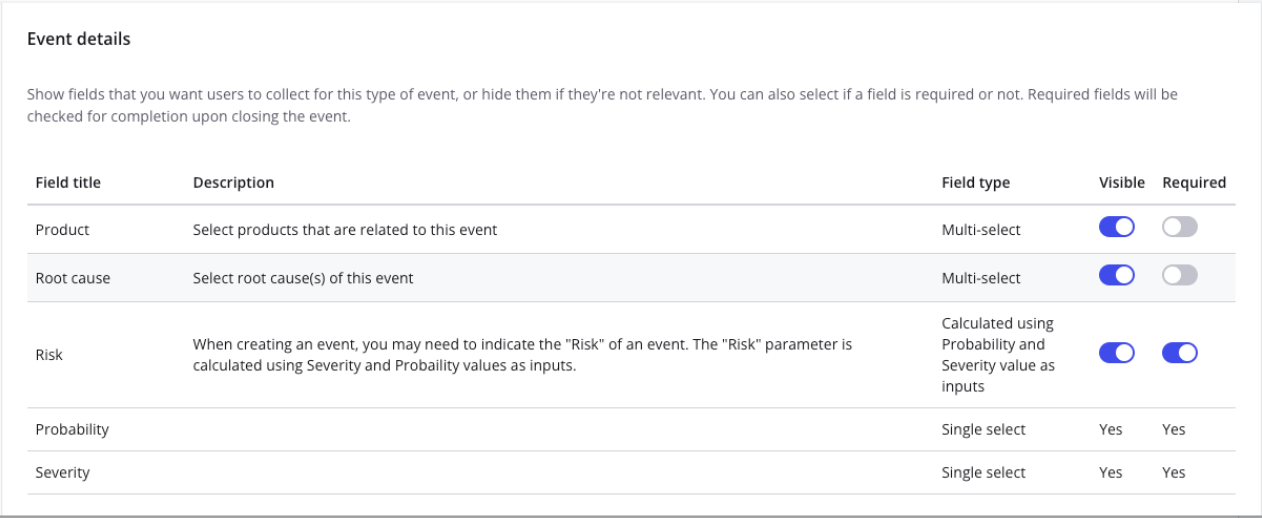
Task: Select the Severity row title
Action: coord(62,472)
